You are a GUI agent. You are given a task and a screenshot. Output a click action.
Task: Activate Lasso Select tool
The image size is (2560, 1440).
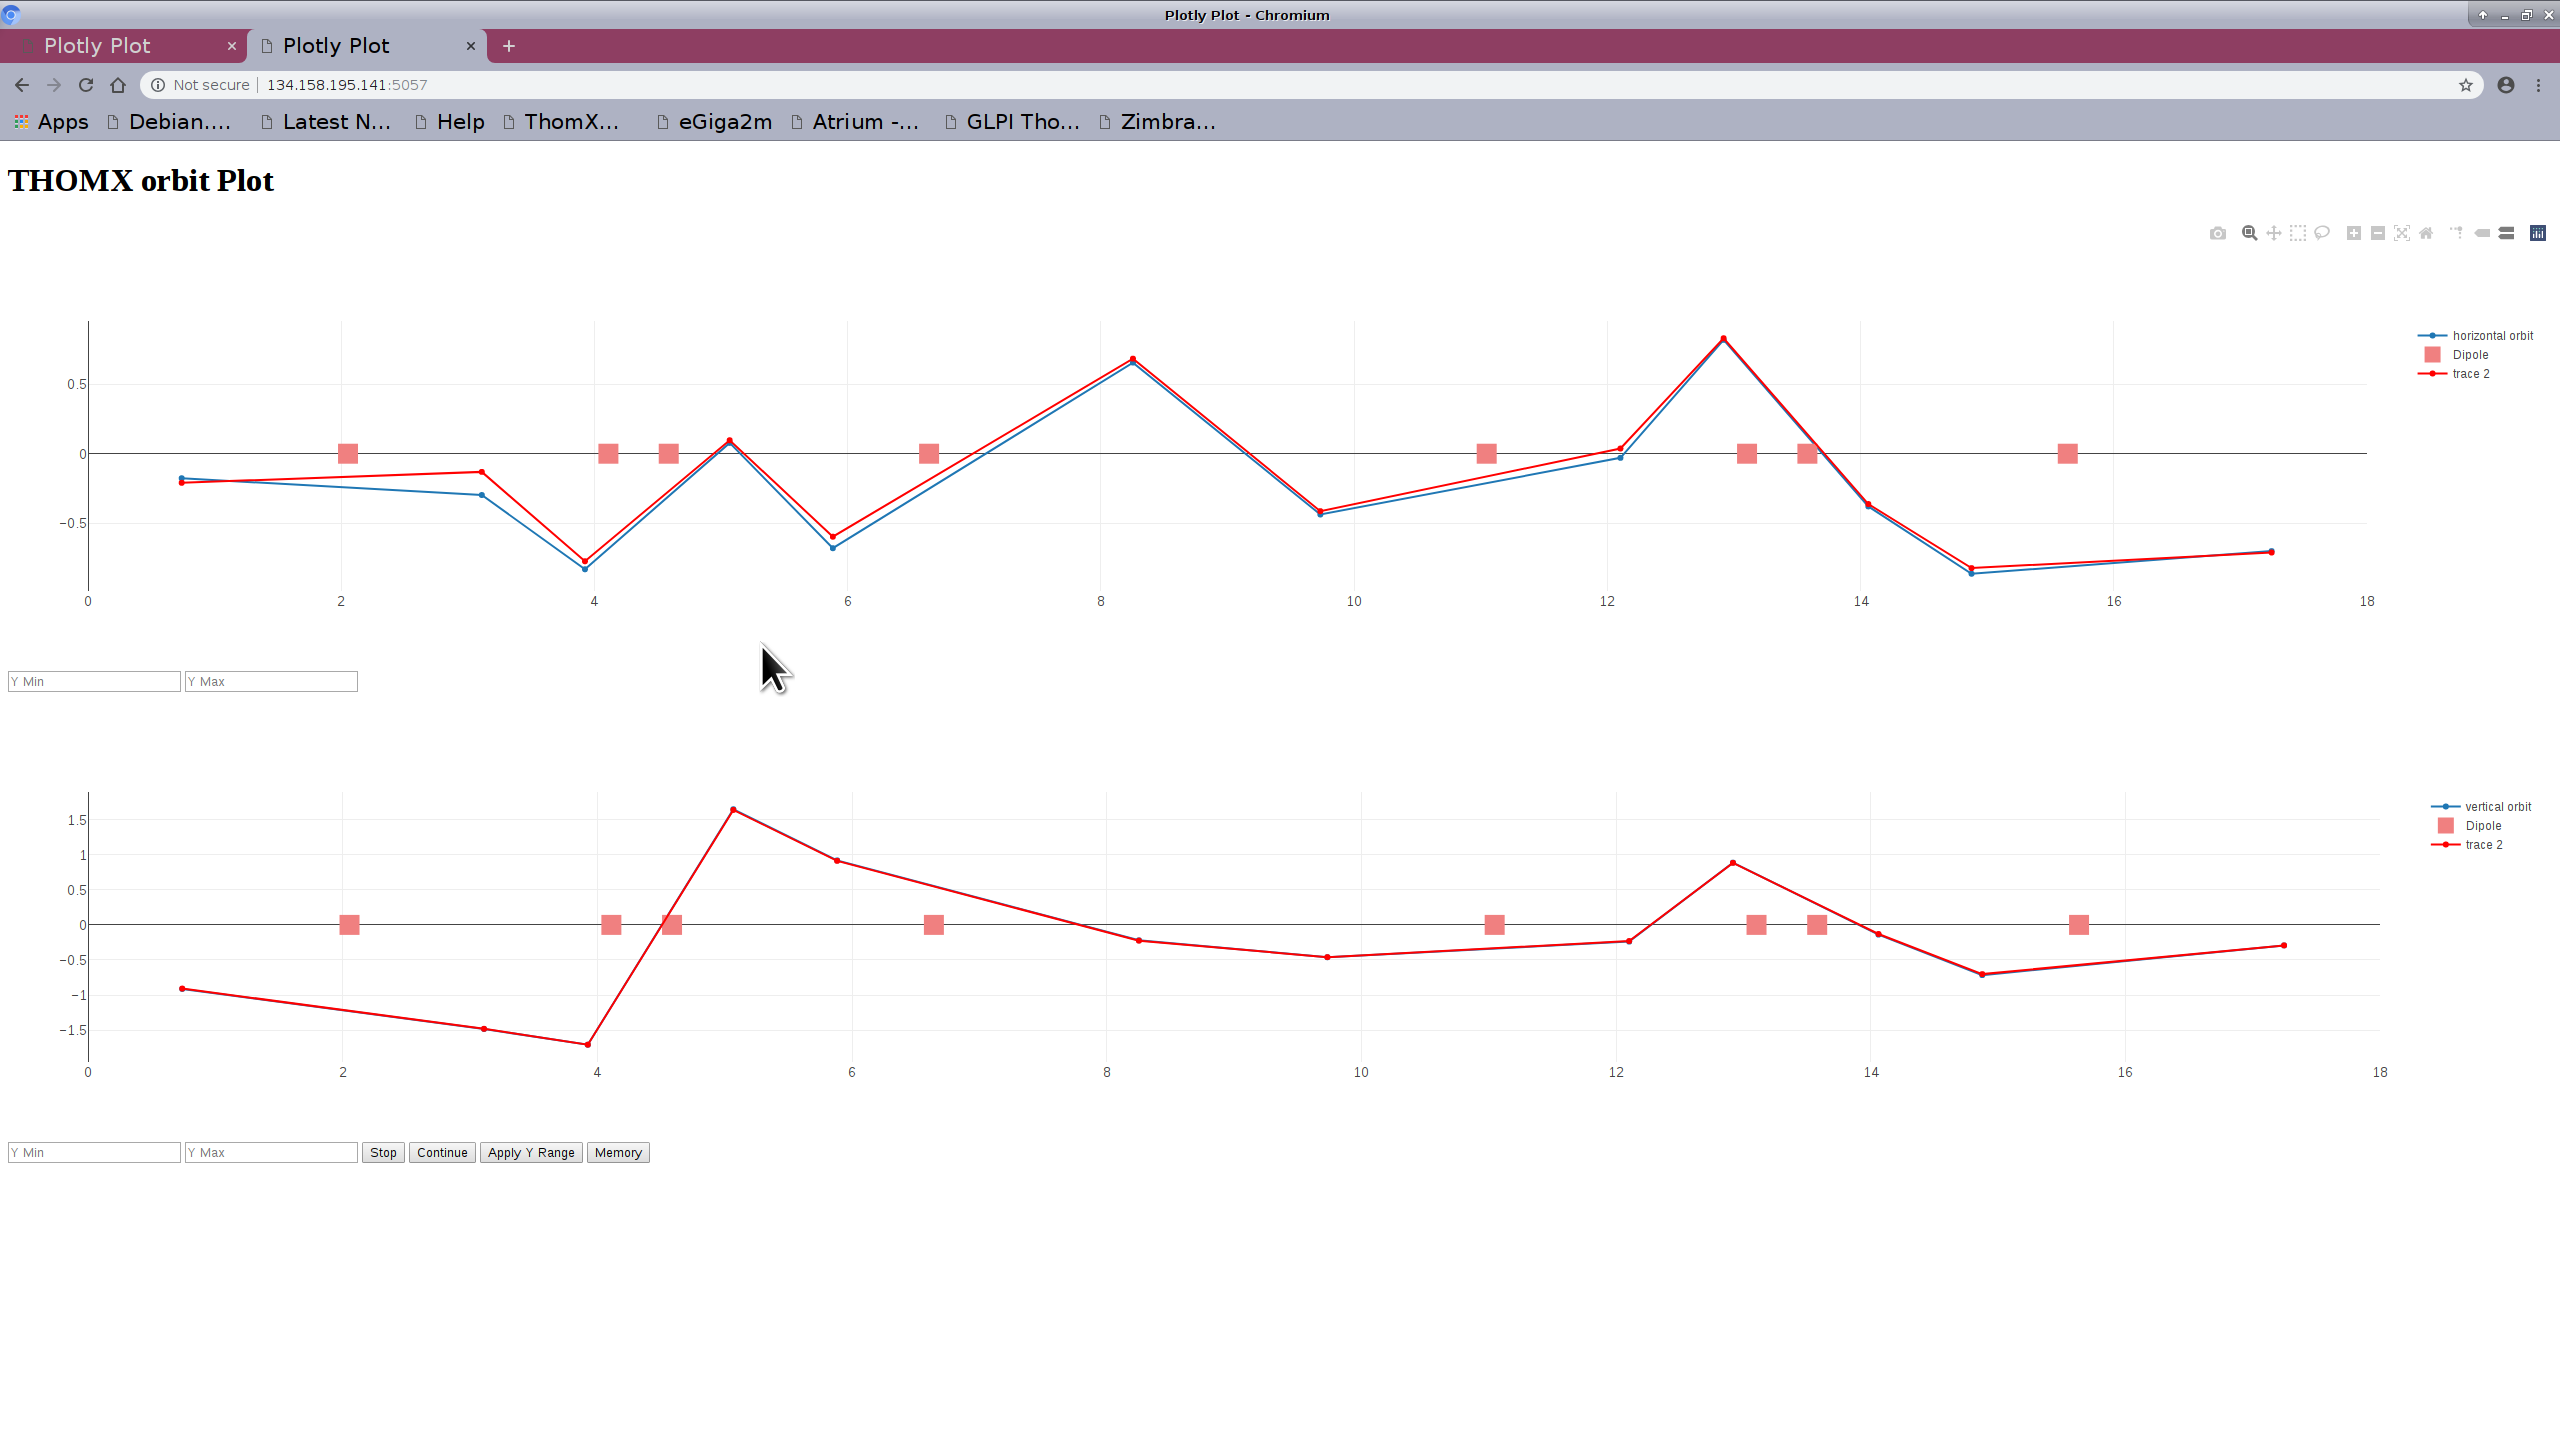point(2322,233)
